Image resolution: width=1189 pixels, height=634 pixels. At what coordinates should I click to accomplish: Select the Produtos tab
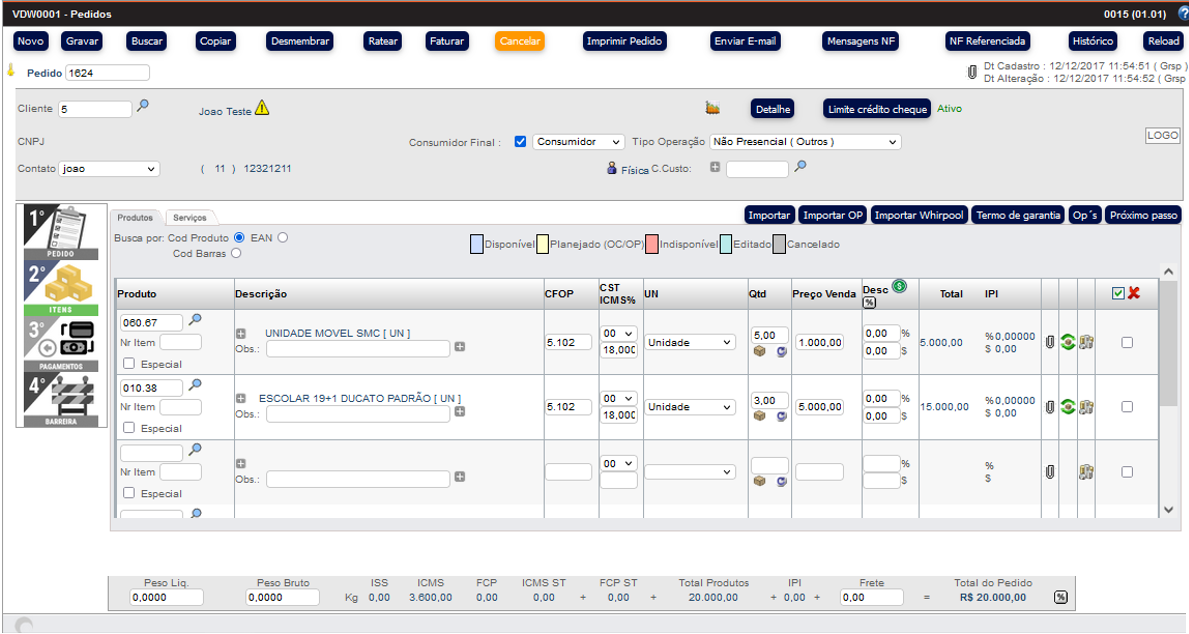(135, 217)
